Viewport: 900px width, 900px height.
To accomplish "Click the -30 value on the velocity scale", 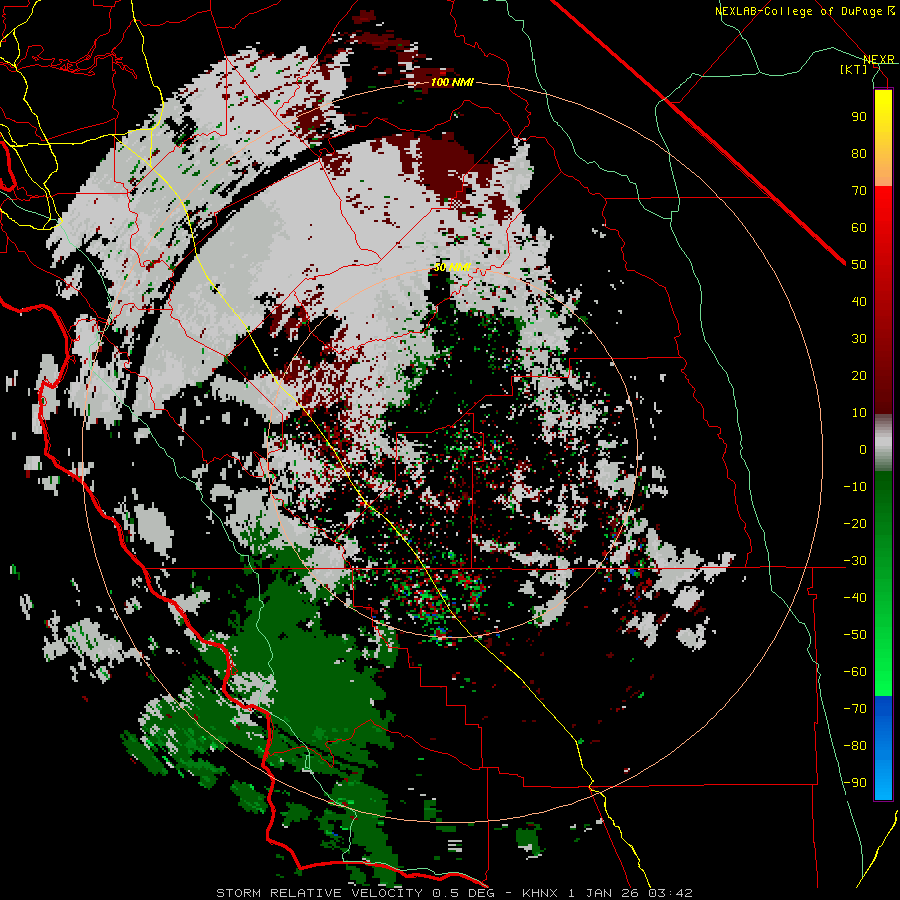I will tap(855, 561).
